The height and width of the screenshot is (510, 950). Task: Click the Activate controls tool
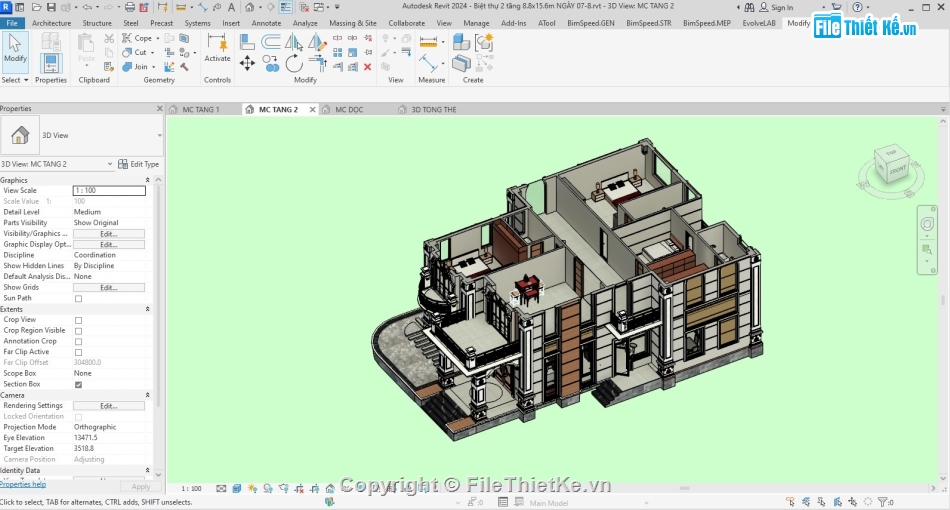(217, 48)
